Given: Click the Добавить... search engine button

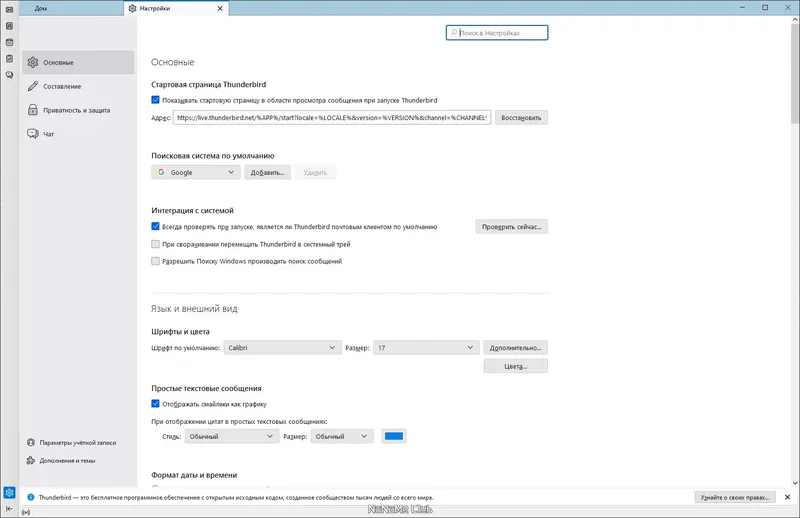Looking at the screenshot, I should point(267,172).
